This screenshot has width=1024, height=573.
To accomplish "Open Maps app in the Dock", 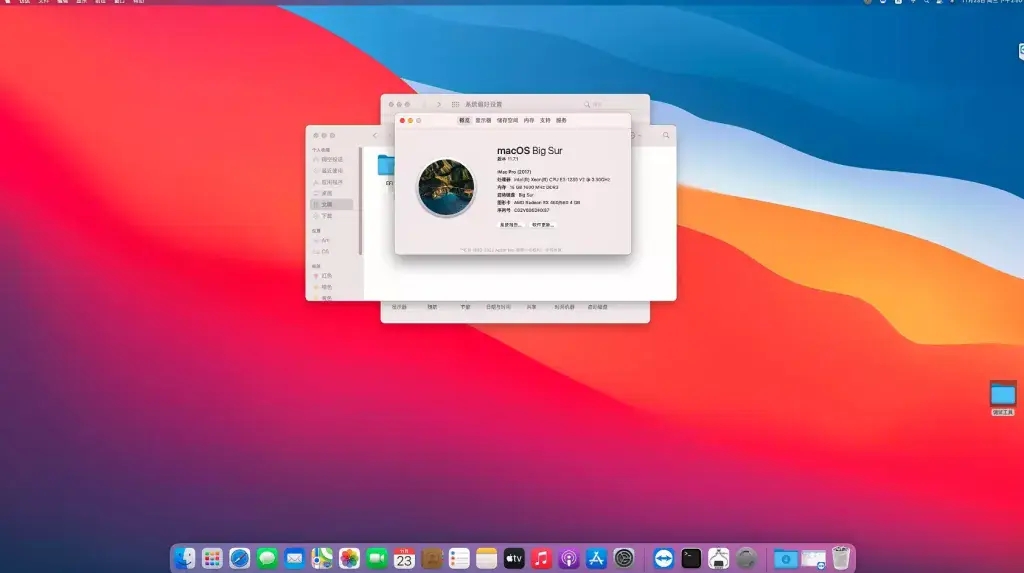I will pyautogui.click(x=322, y=559).
